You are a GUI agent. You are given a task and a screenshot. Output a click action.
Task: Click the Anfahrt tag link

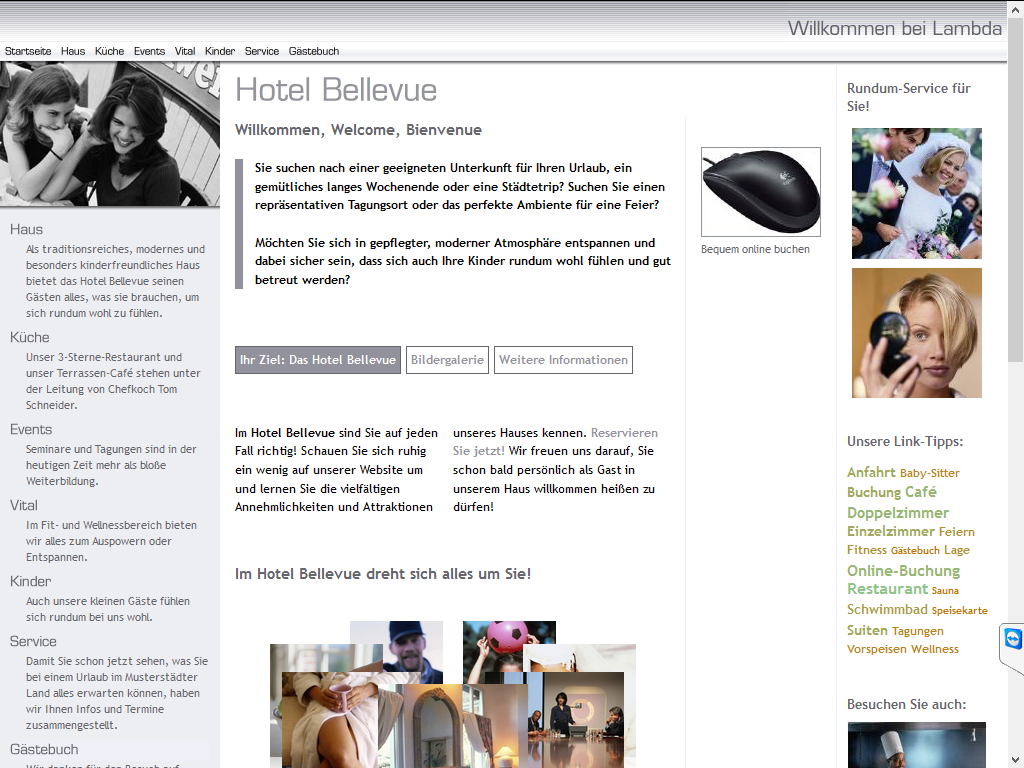[x=871, y=472]
